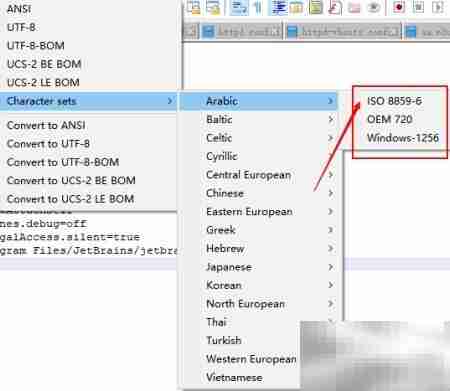Toggle synchronize horizontal scrolling toolbar icon
This screenshot has width=450, height=391.
213,7
